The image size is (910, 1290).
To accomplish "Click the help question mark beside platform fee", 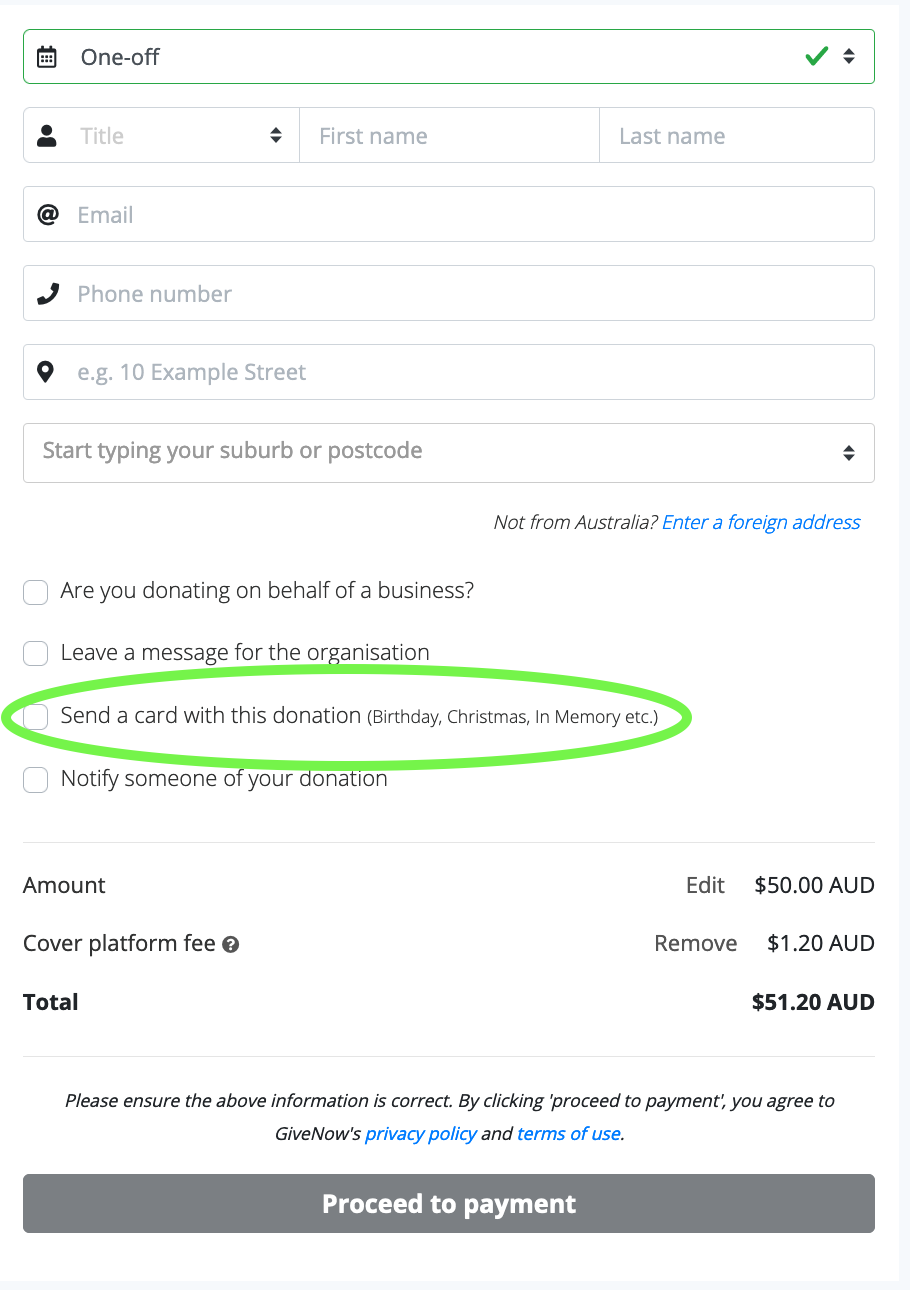I will pos(231,944).
